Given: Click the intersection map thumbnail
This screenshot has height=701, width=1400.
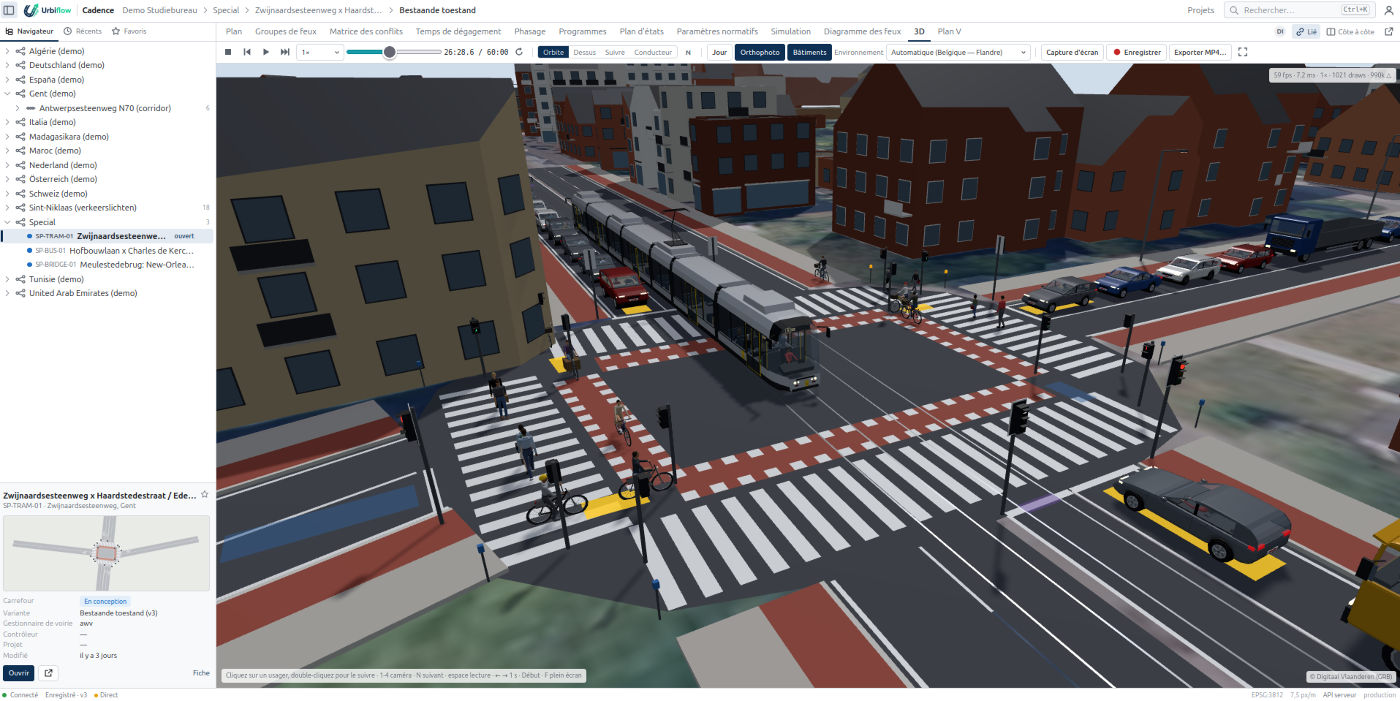Looking at the screenshot, I should [x=106, y=552].
